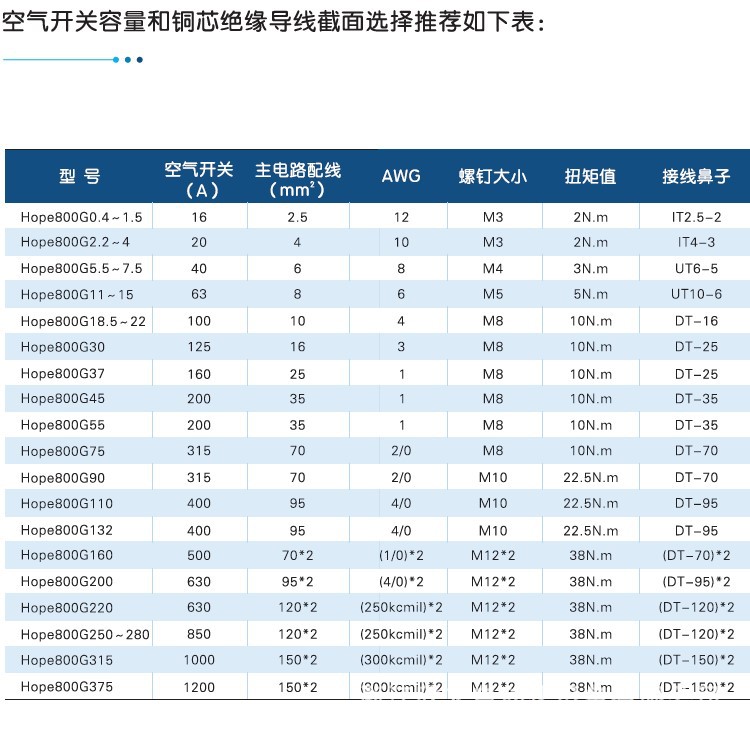750x735 pixels.
Task: Click the three-dot decoration under the title
Action: (x=128, y=60)
